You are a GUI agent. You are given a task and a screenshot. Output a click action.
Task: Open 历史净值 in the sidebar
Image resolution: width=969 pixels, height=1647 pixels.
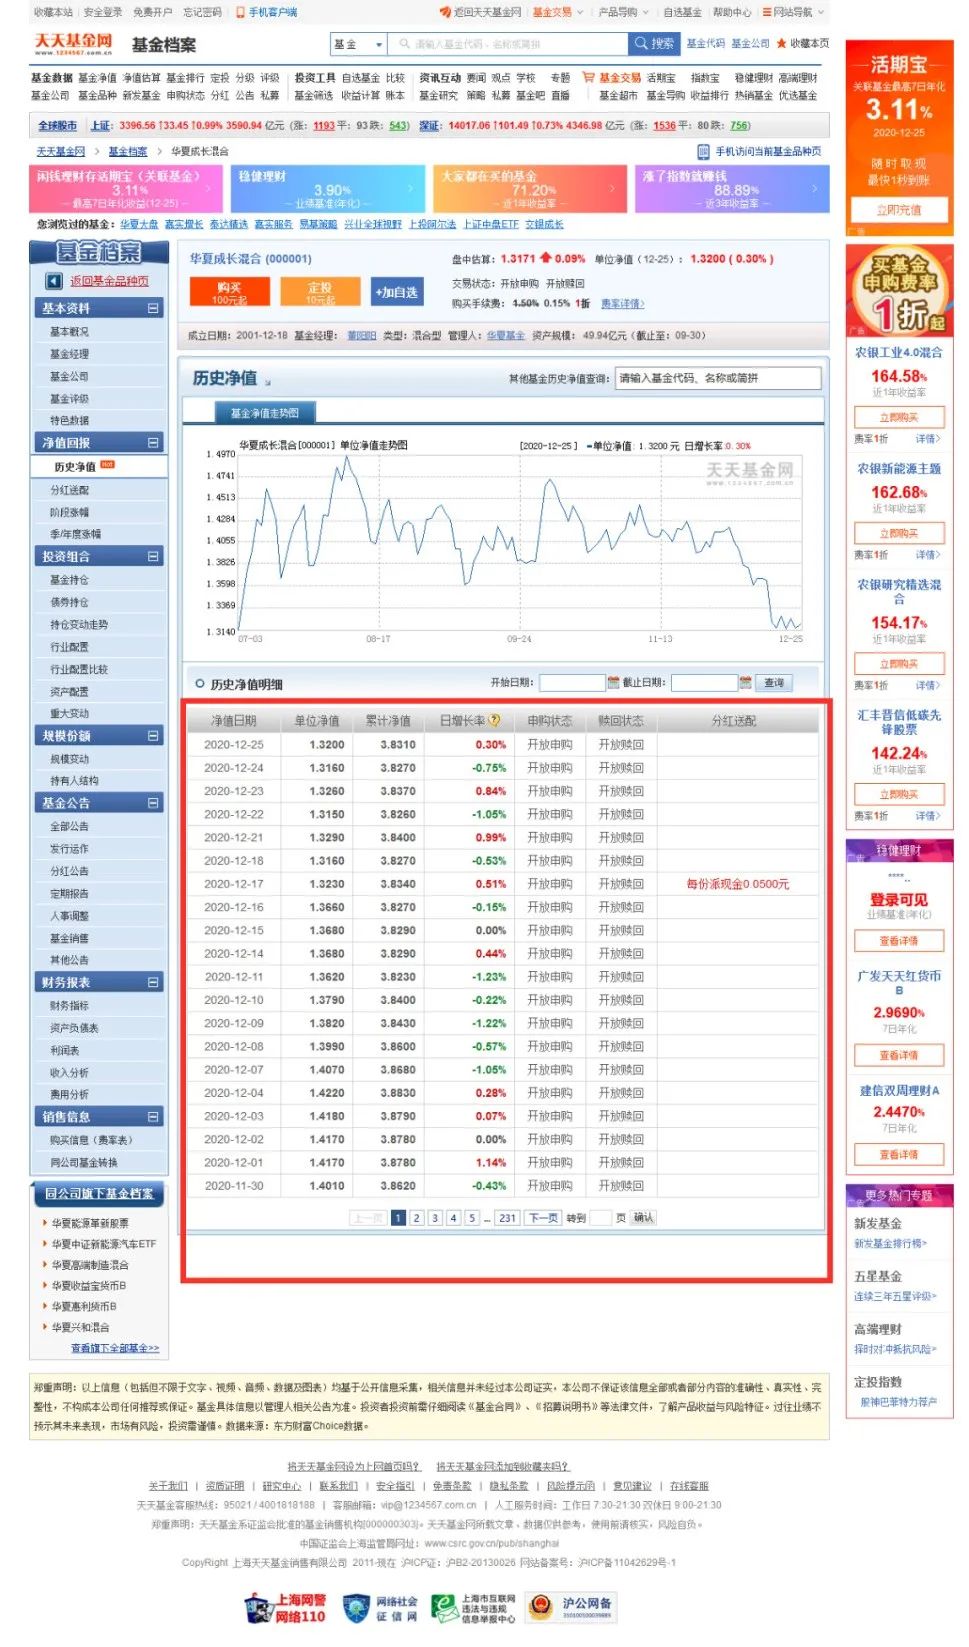click(75, 467)
